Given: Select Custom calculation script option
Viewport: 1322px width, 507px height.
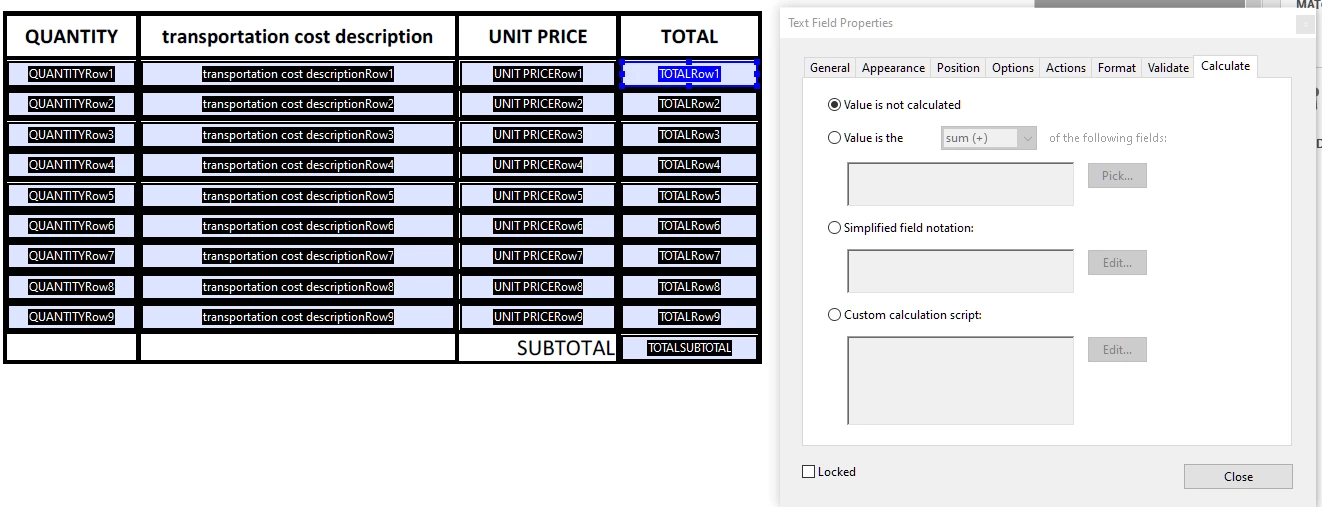Looking at the screenshot, I should (834, 315).
